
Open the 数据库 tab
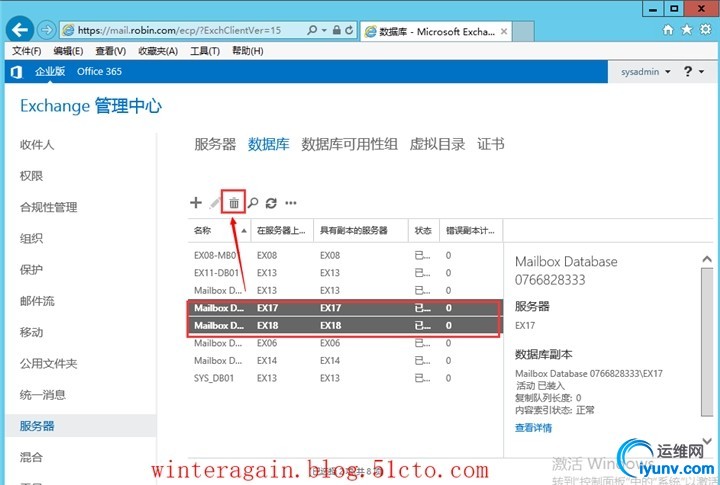269,144
